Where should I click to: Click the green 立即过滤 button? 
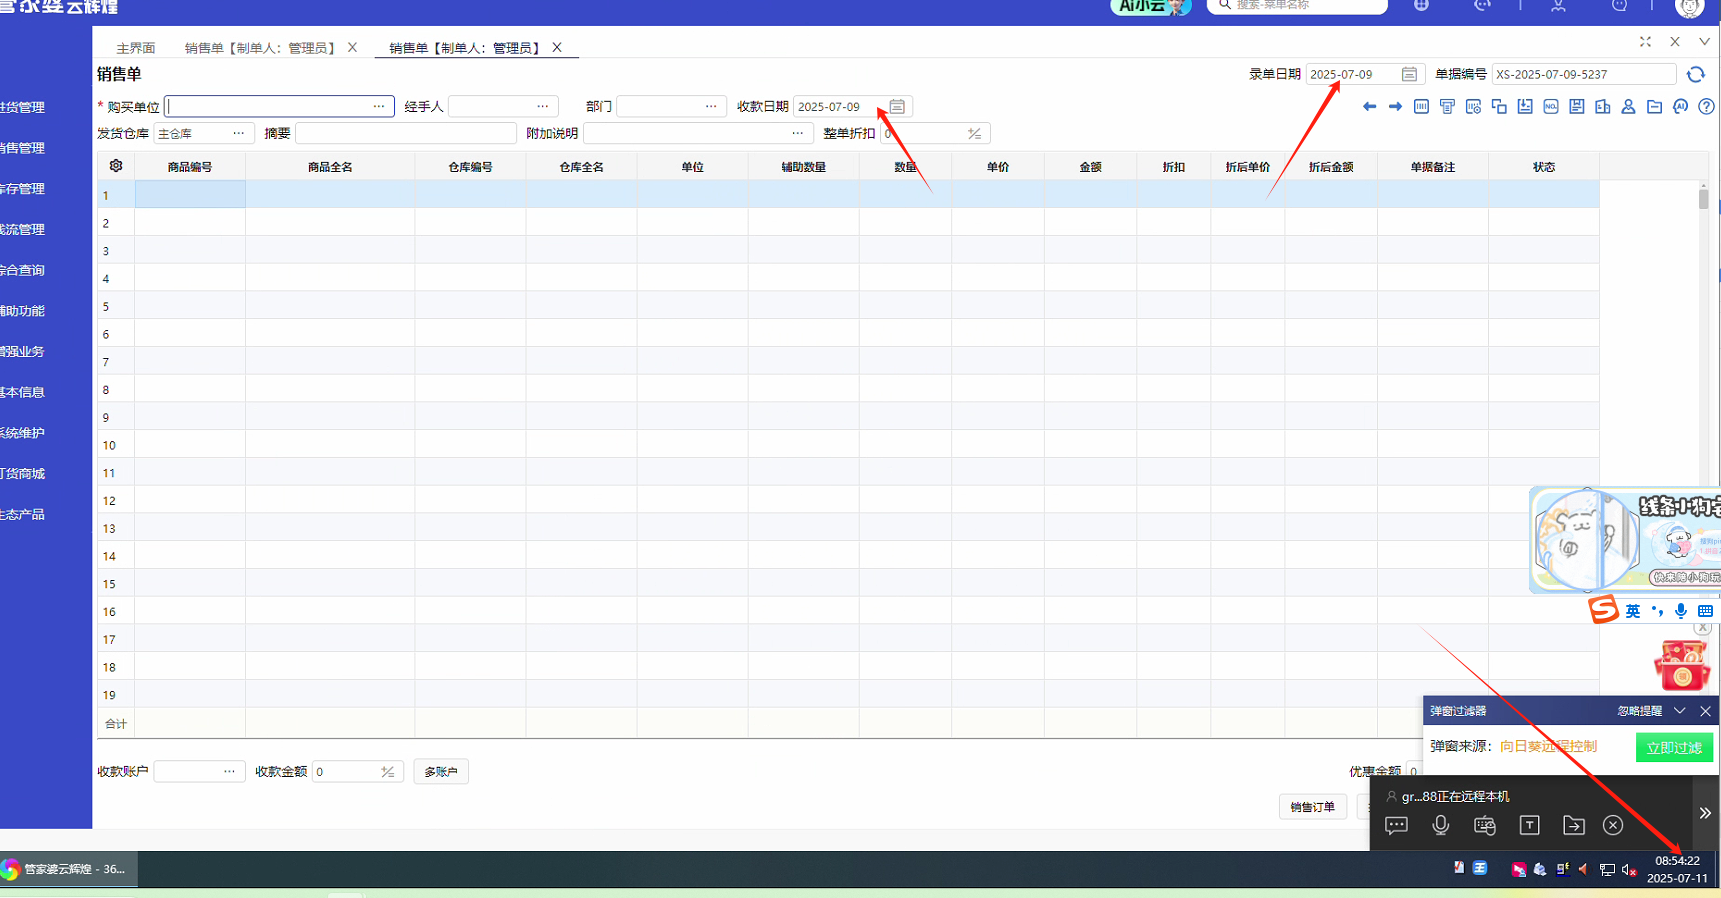pos(1674,747)
